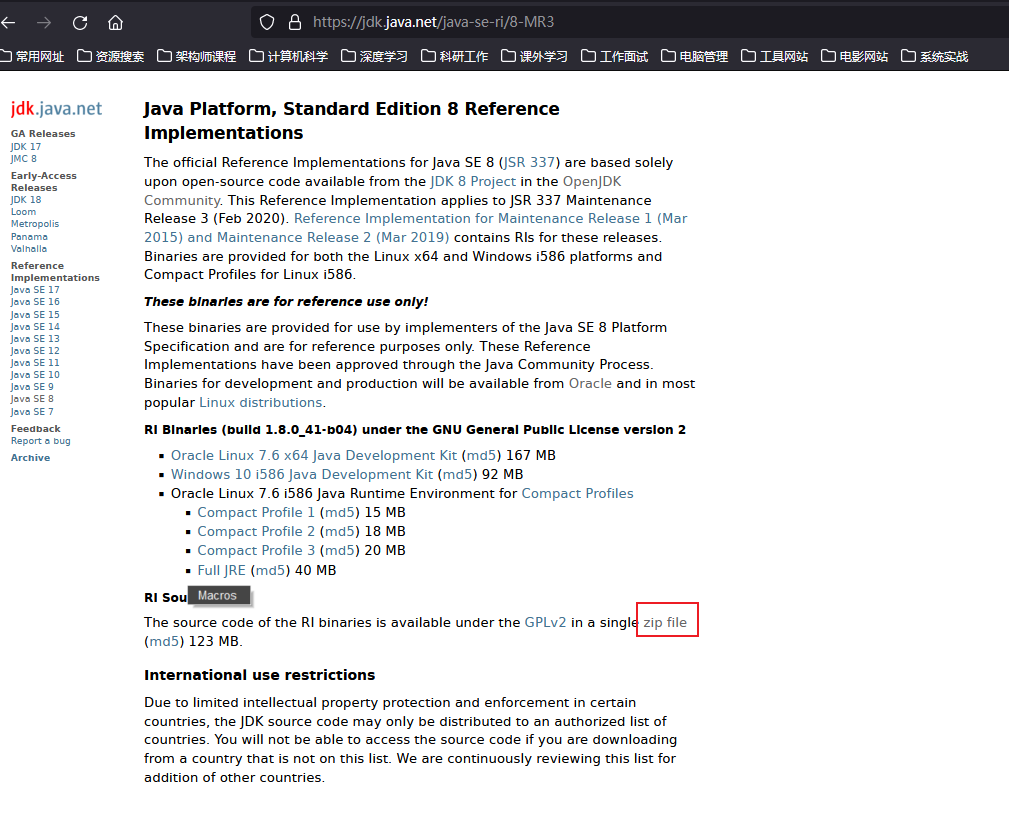Image resolution: width=1009 pixels, height=815 pixels.
Task: Open the Compact Profiles info link
Action: pos(577,493)
